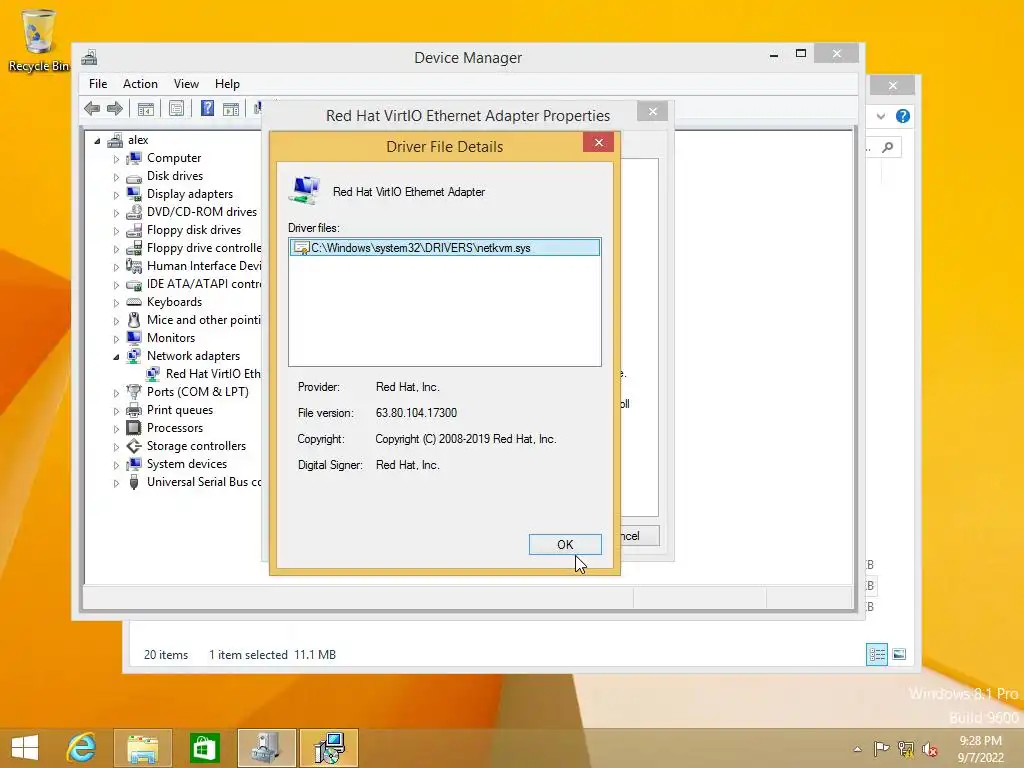Open File Explorer from the taskbar
1024x768 pixels.
[143, 748]
